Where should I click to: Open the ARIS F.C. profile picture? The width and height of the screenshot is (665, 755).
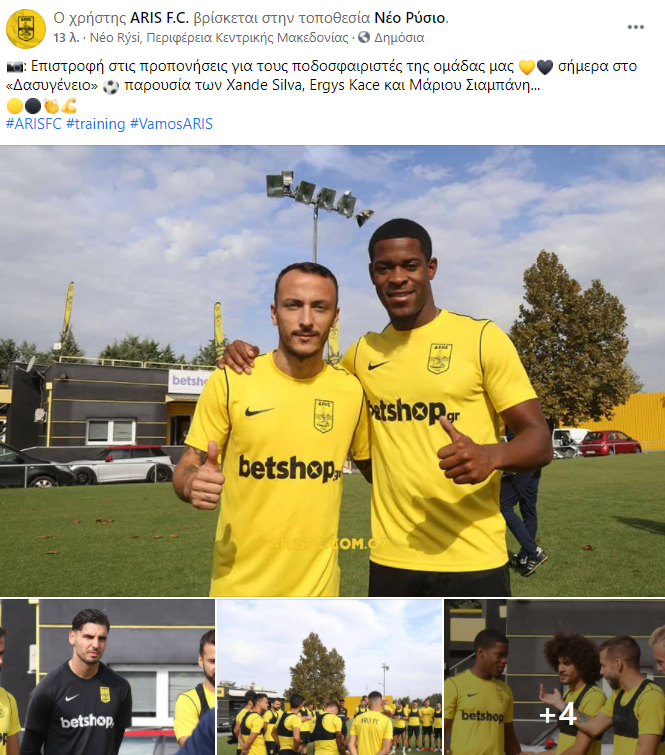[x=26, y=28]
